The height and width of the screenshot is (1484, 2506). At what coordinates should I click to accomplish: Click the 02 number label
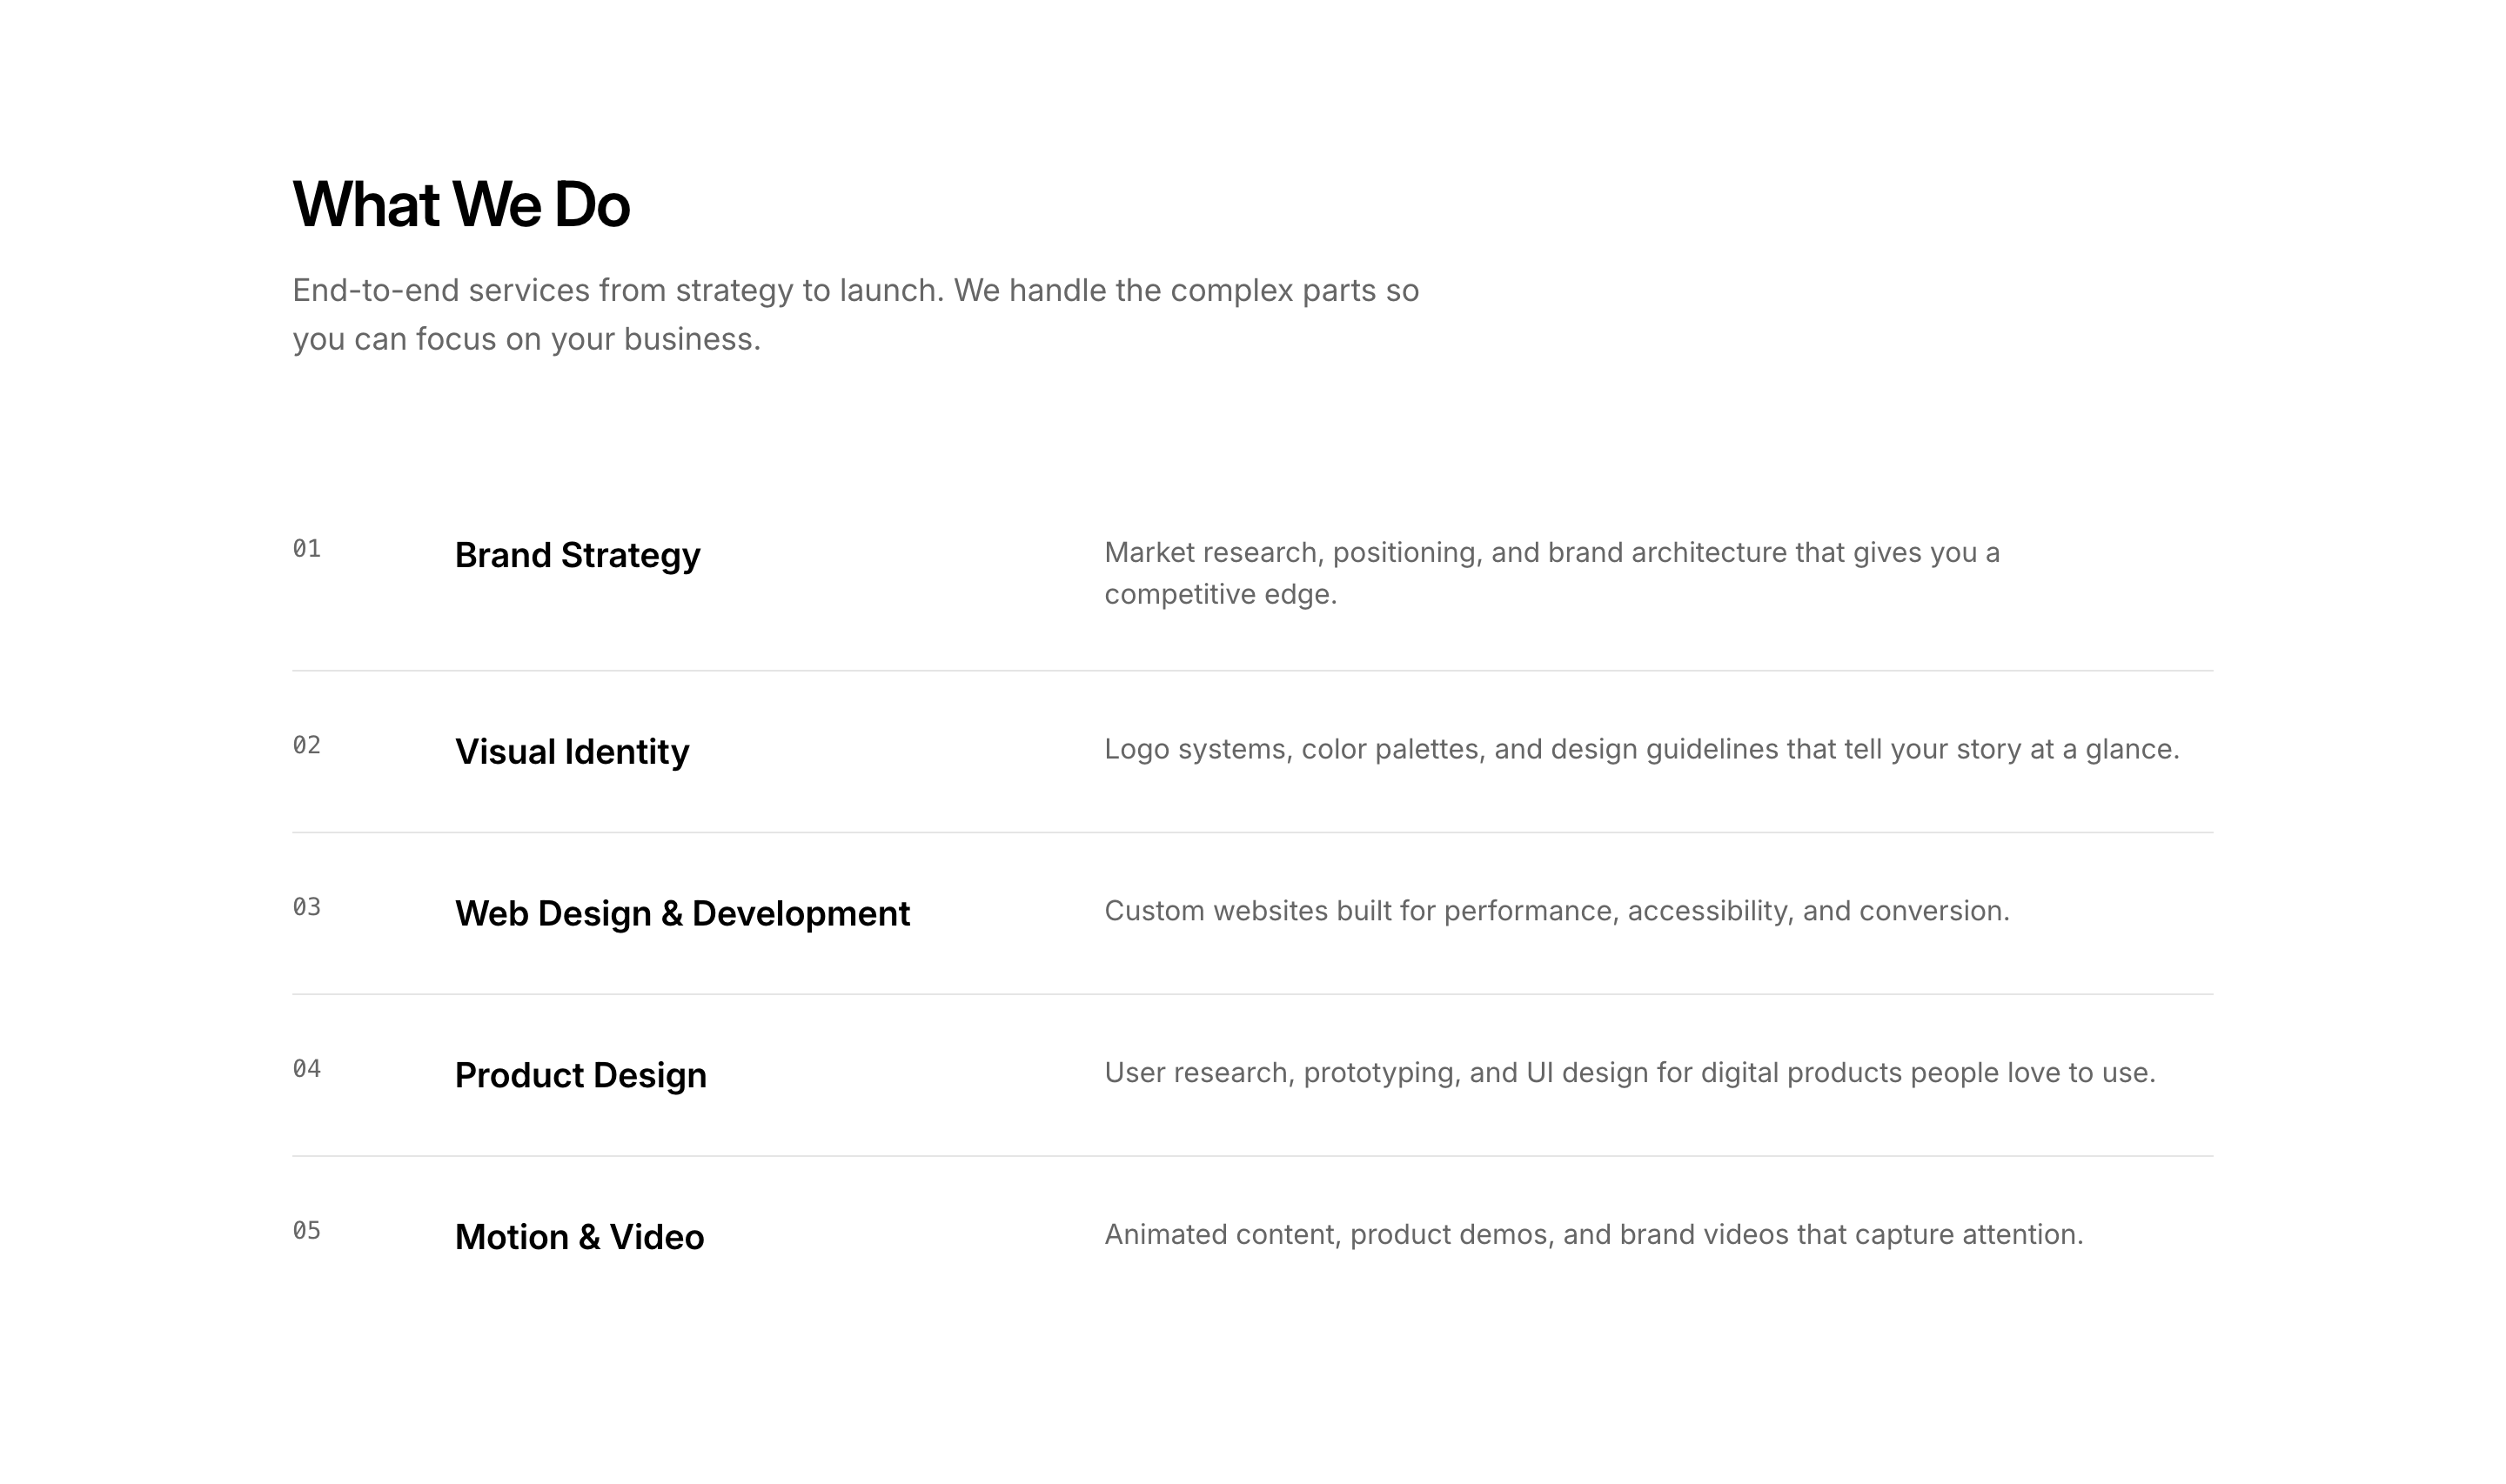307,746
